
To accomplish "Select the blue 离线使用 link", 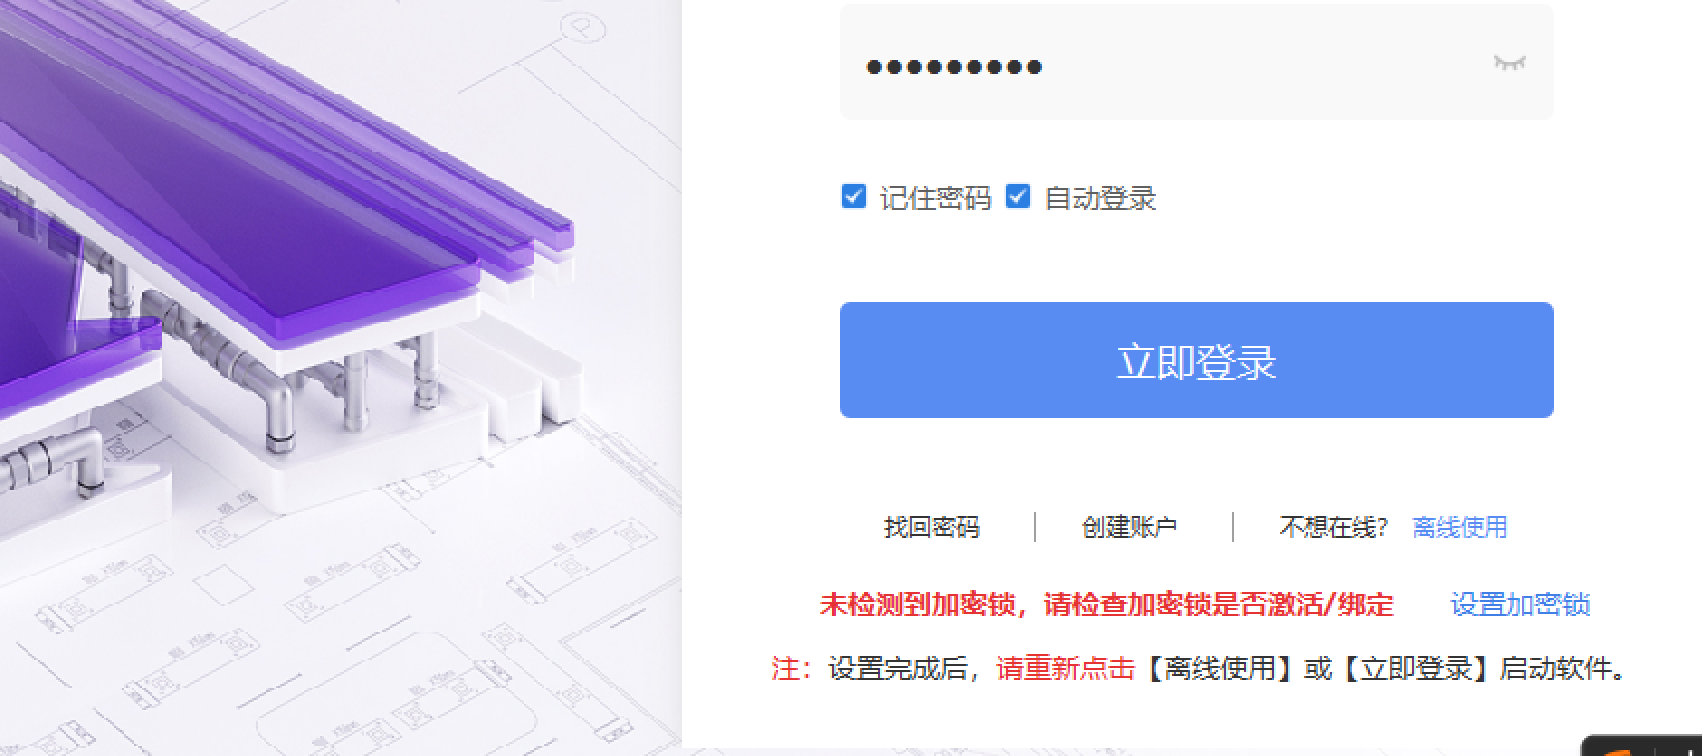I will tap(1459, 527).
